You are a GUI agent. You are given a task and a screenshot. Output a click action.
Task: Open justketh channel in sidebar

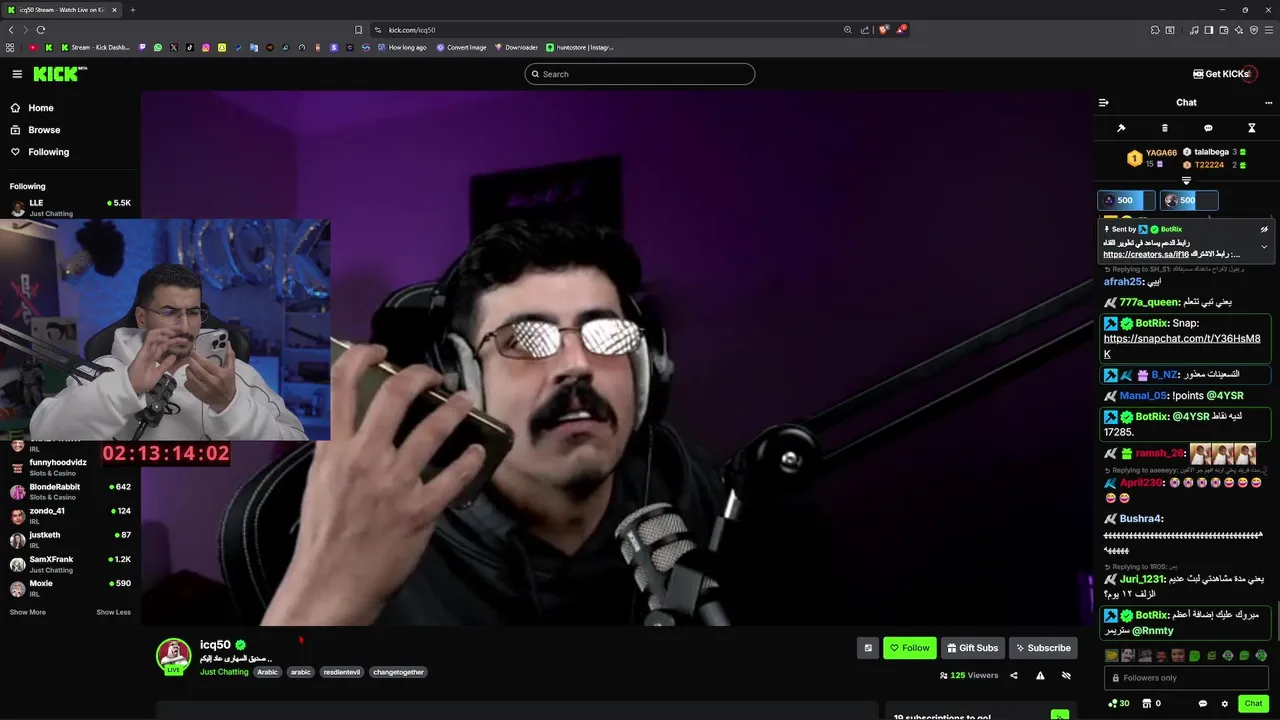[x=70, y=540]
